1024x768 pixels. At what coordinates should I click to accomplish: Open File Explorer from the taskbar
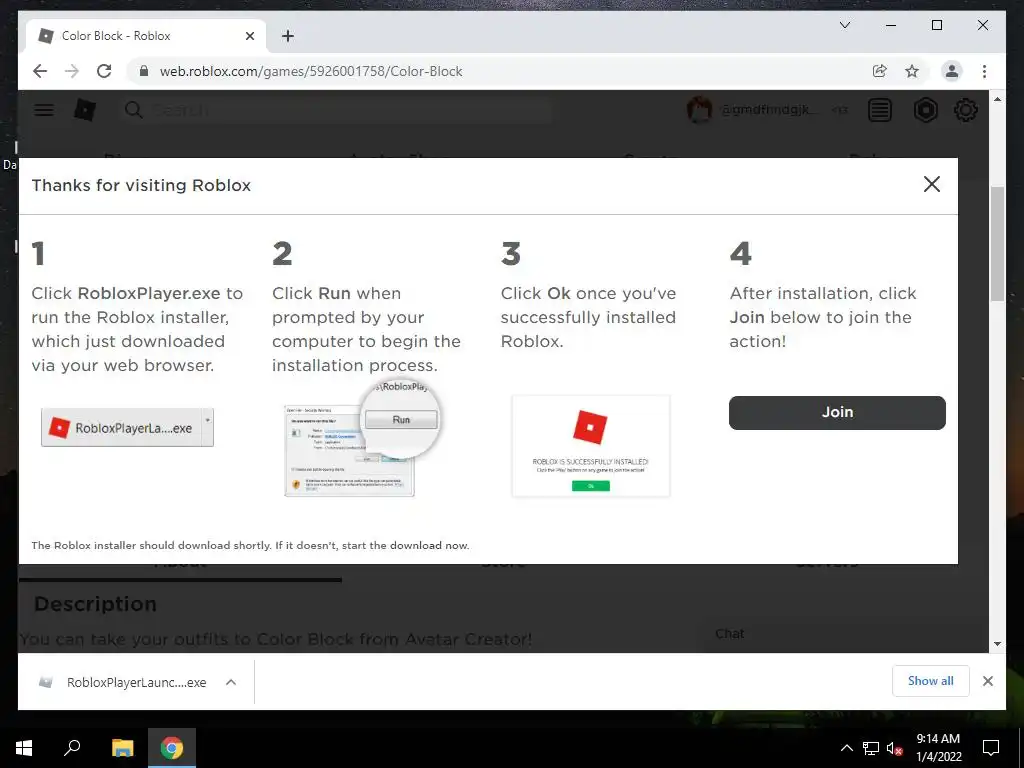tap(122, 748)
